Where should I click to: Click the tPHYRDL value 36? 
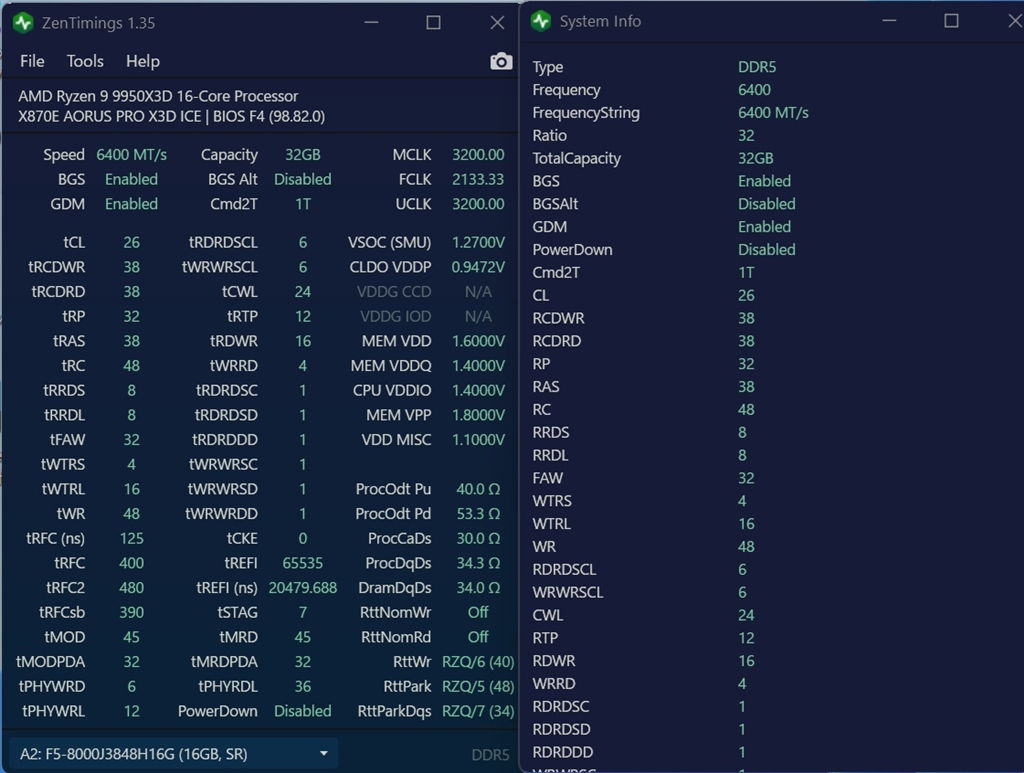(x=302, y=687)
